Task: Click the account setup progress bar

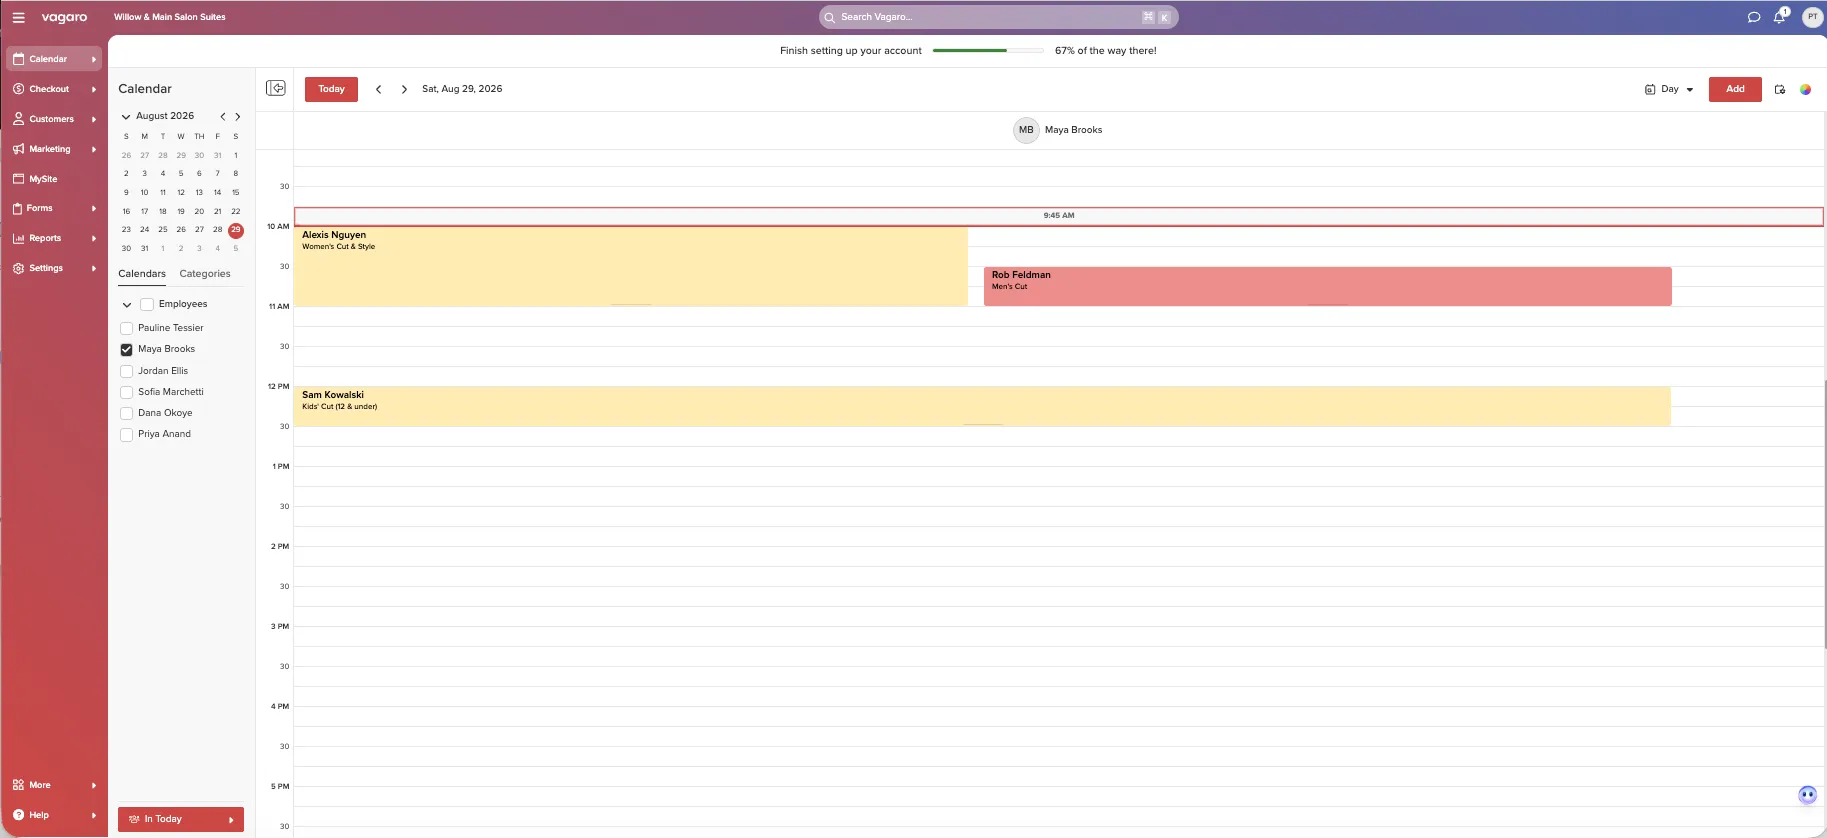Action: coord(988,50)
